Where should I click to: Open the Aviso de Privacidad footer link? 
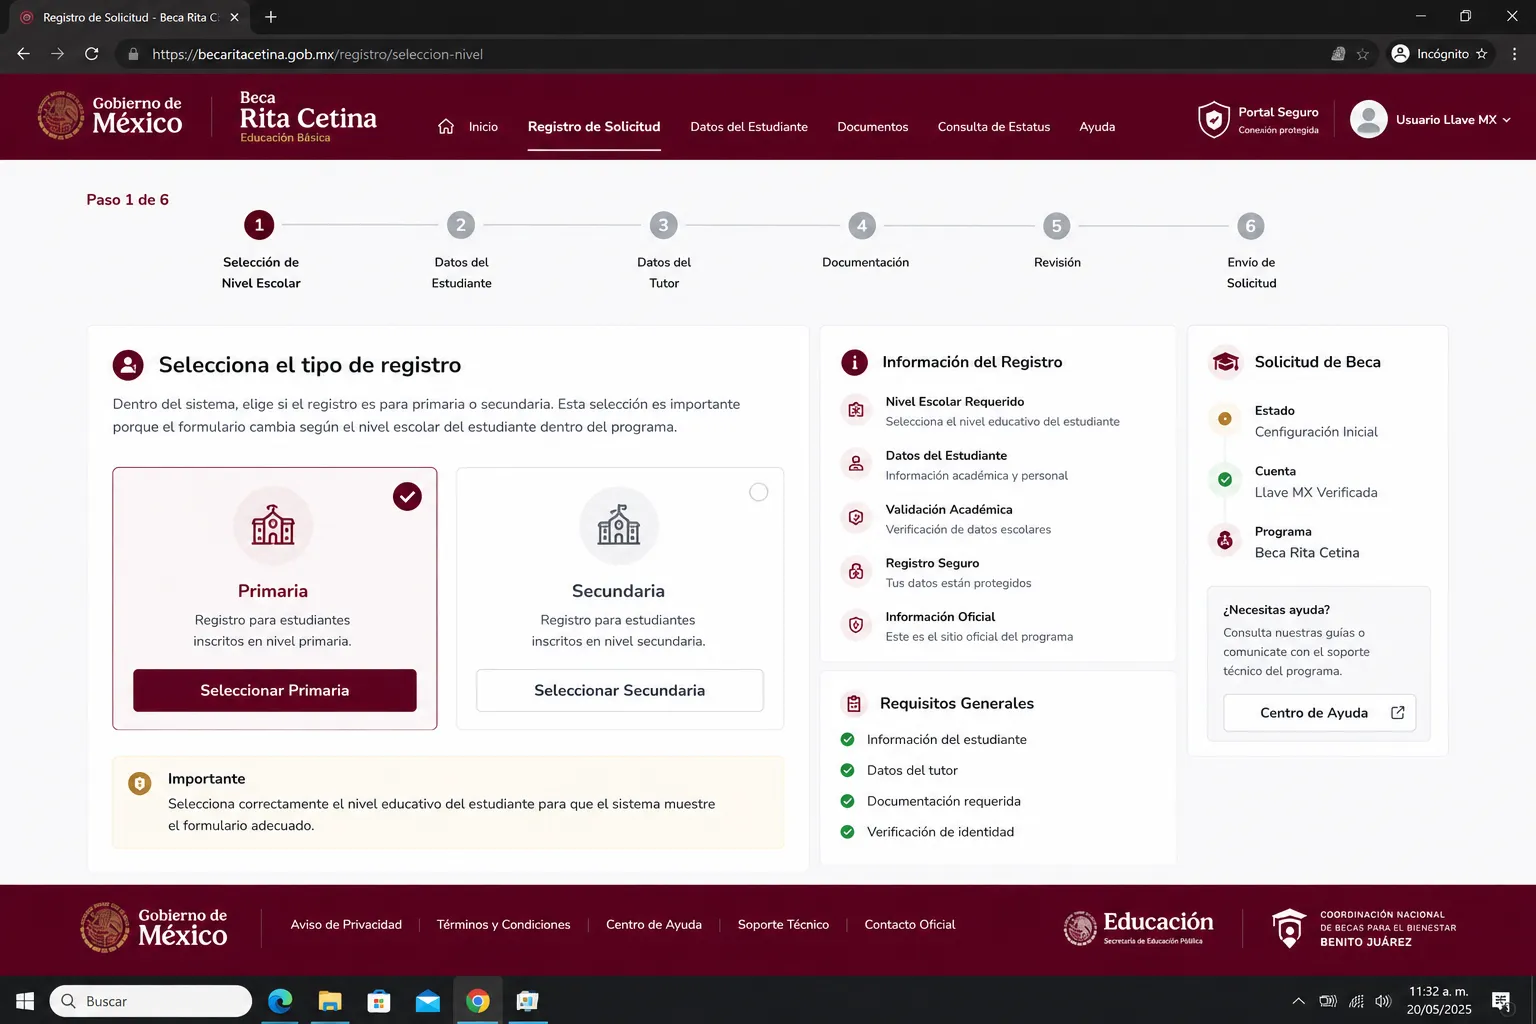[346, 925]
